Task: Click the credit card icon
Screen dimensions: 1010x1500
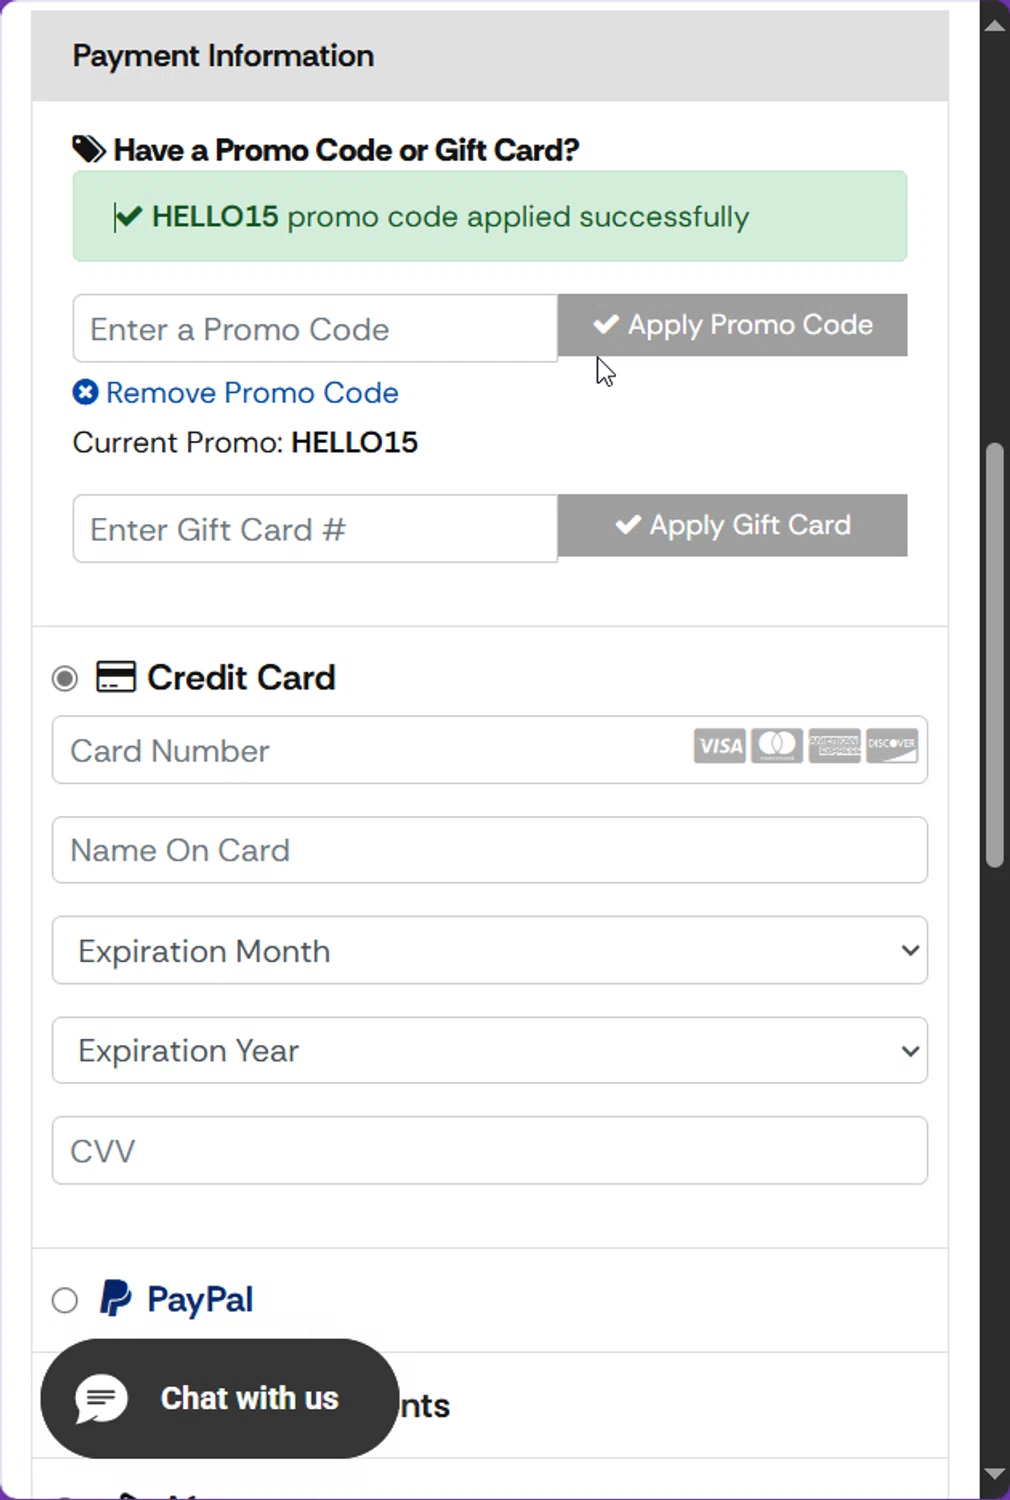Action: [116, 677]
